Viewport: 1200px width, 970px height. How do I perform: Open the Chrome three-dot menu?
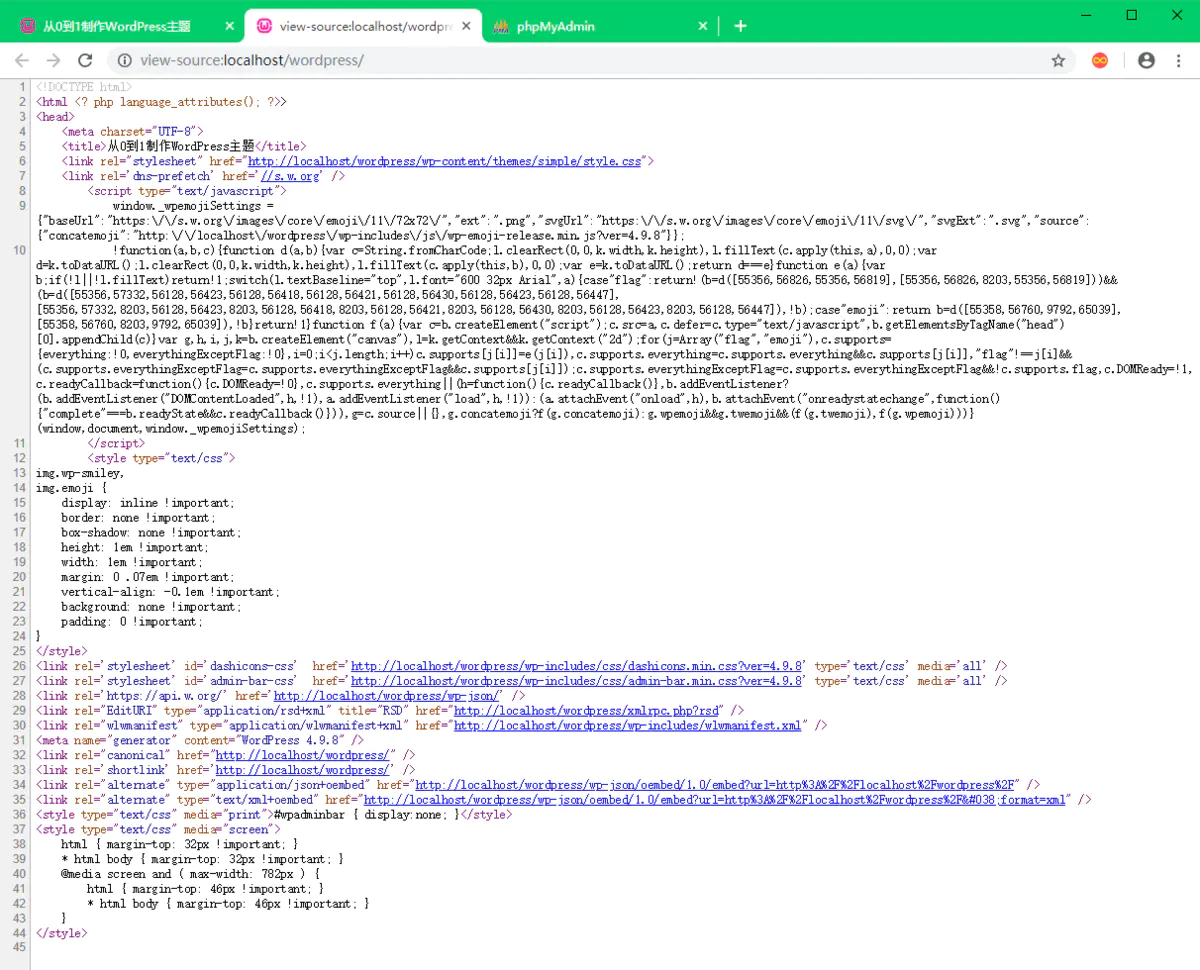point(1179,61)
